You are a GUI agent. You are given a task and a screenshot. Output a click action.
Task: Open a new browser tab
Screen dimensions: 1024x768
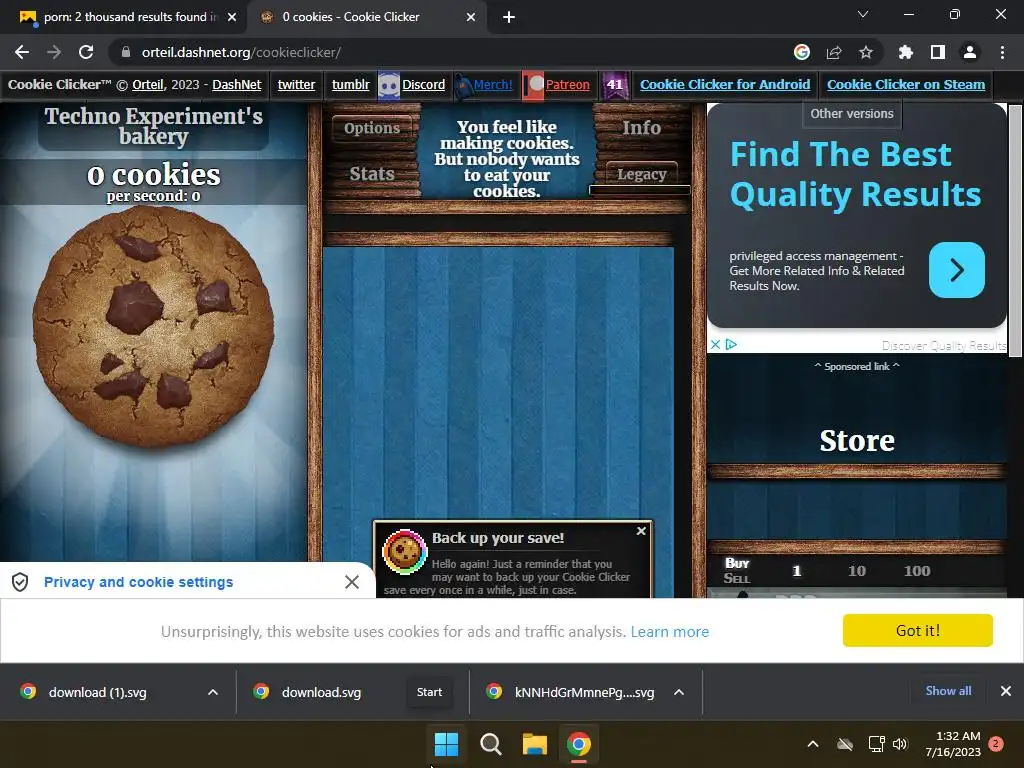coord(509,17)
